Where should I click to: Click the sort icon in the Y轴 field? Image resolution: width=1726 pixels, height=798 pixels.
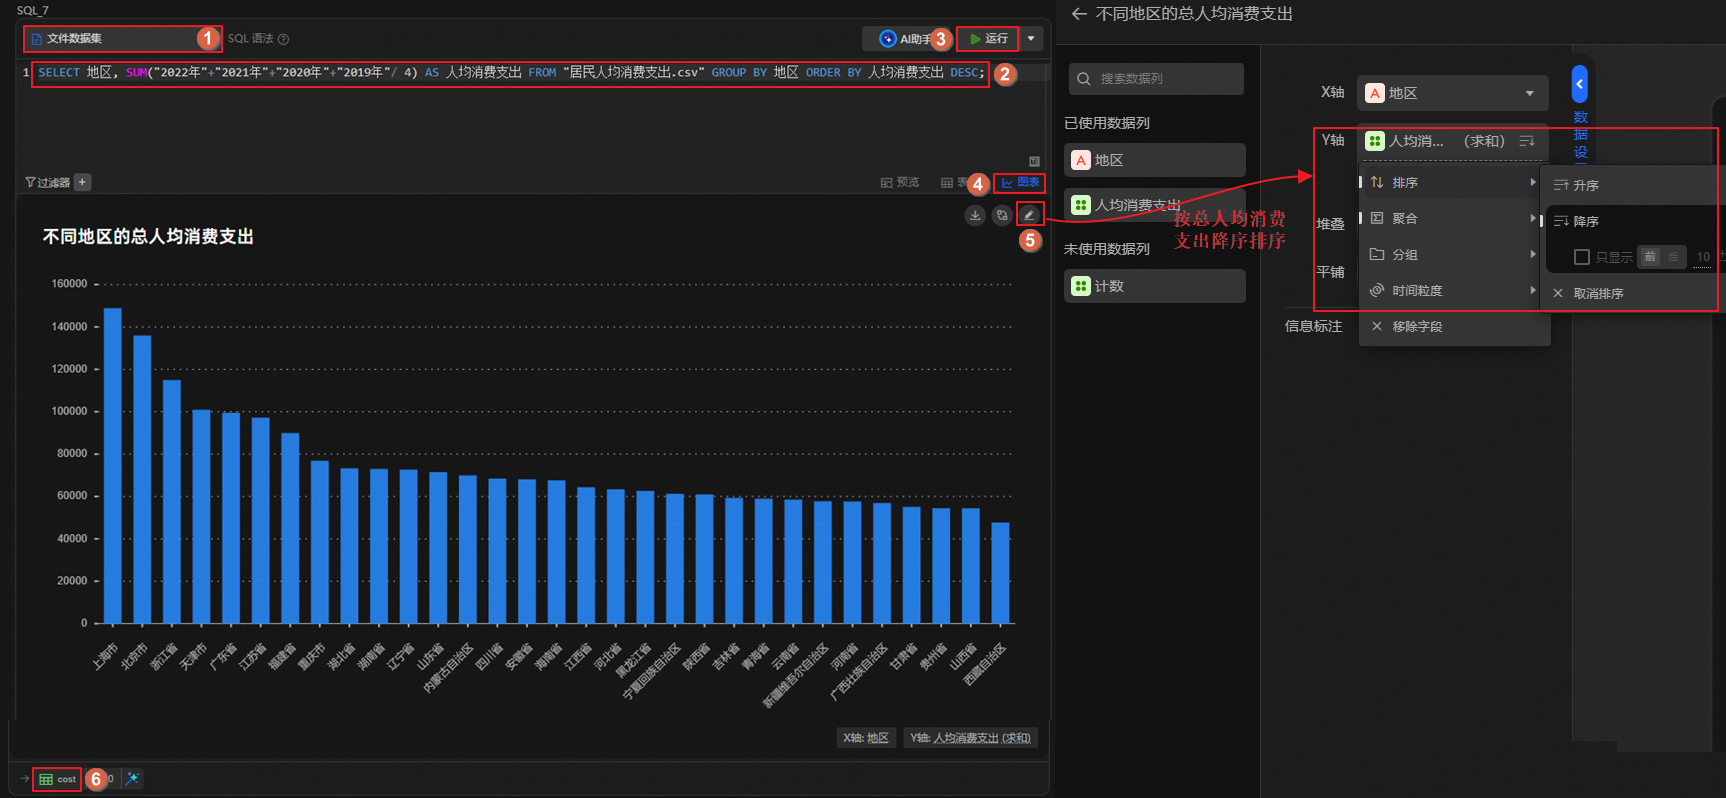pyautogui.click(x=1526, y=141)
